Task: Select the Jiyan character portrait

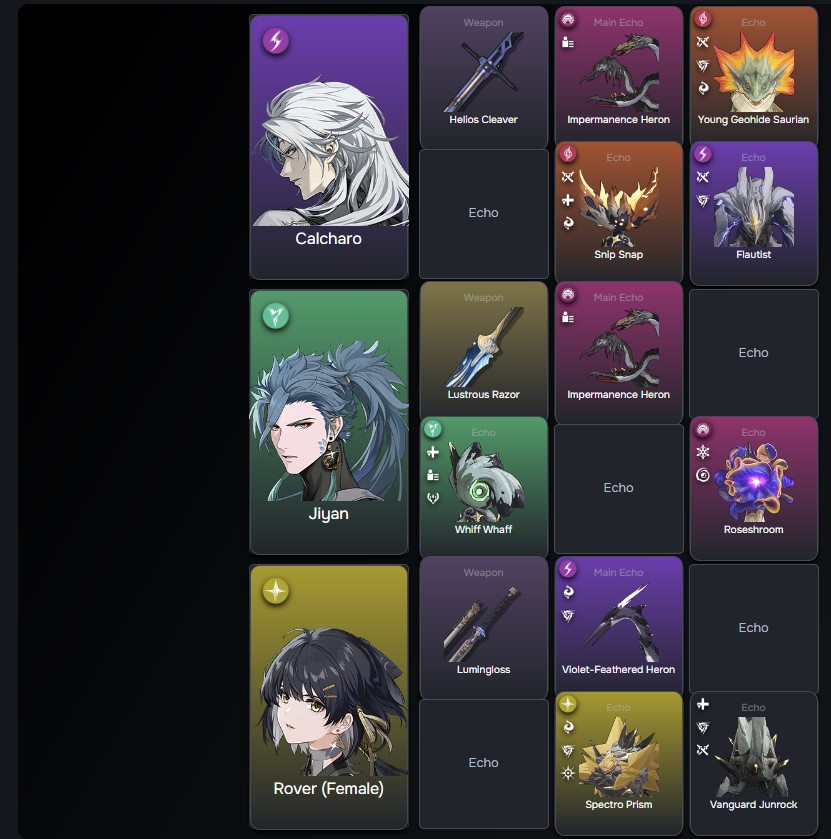Action: [329, 422]
